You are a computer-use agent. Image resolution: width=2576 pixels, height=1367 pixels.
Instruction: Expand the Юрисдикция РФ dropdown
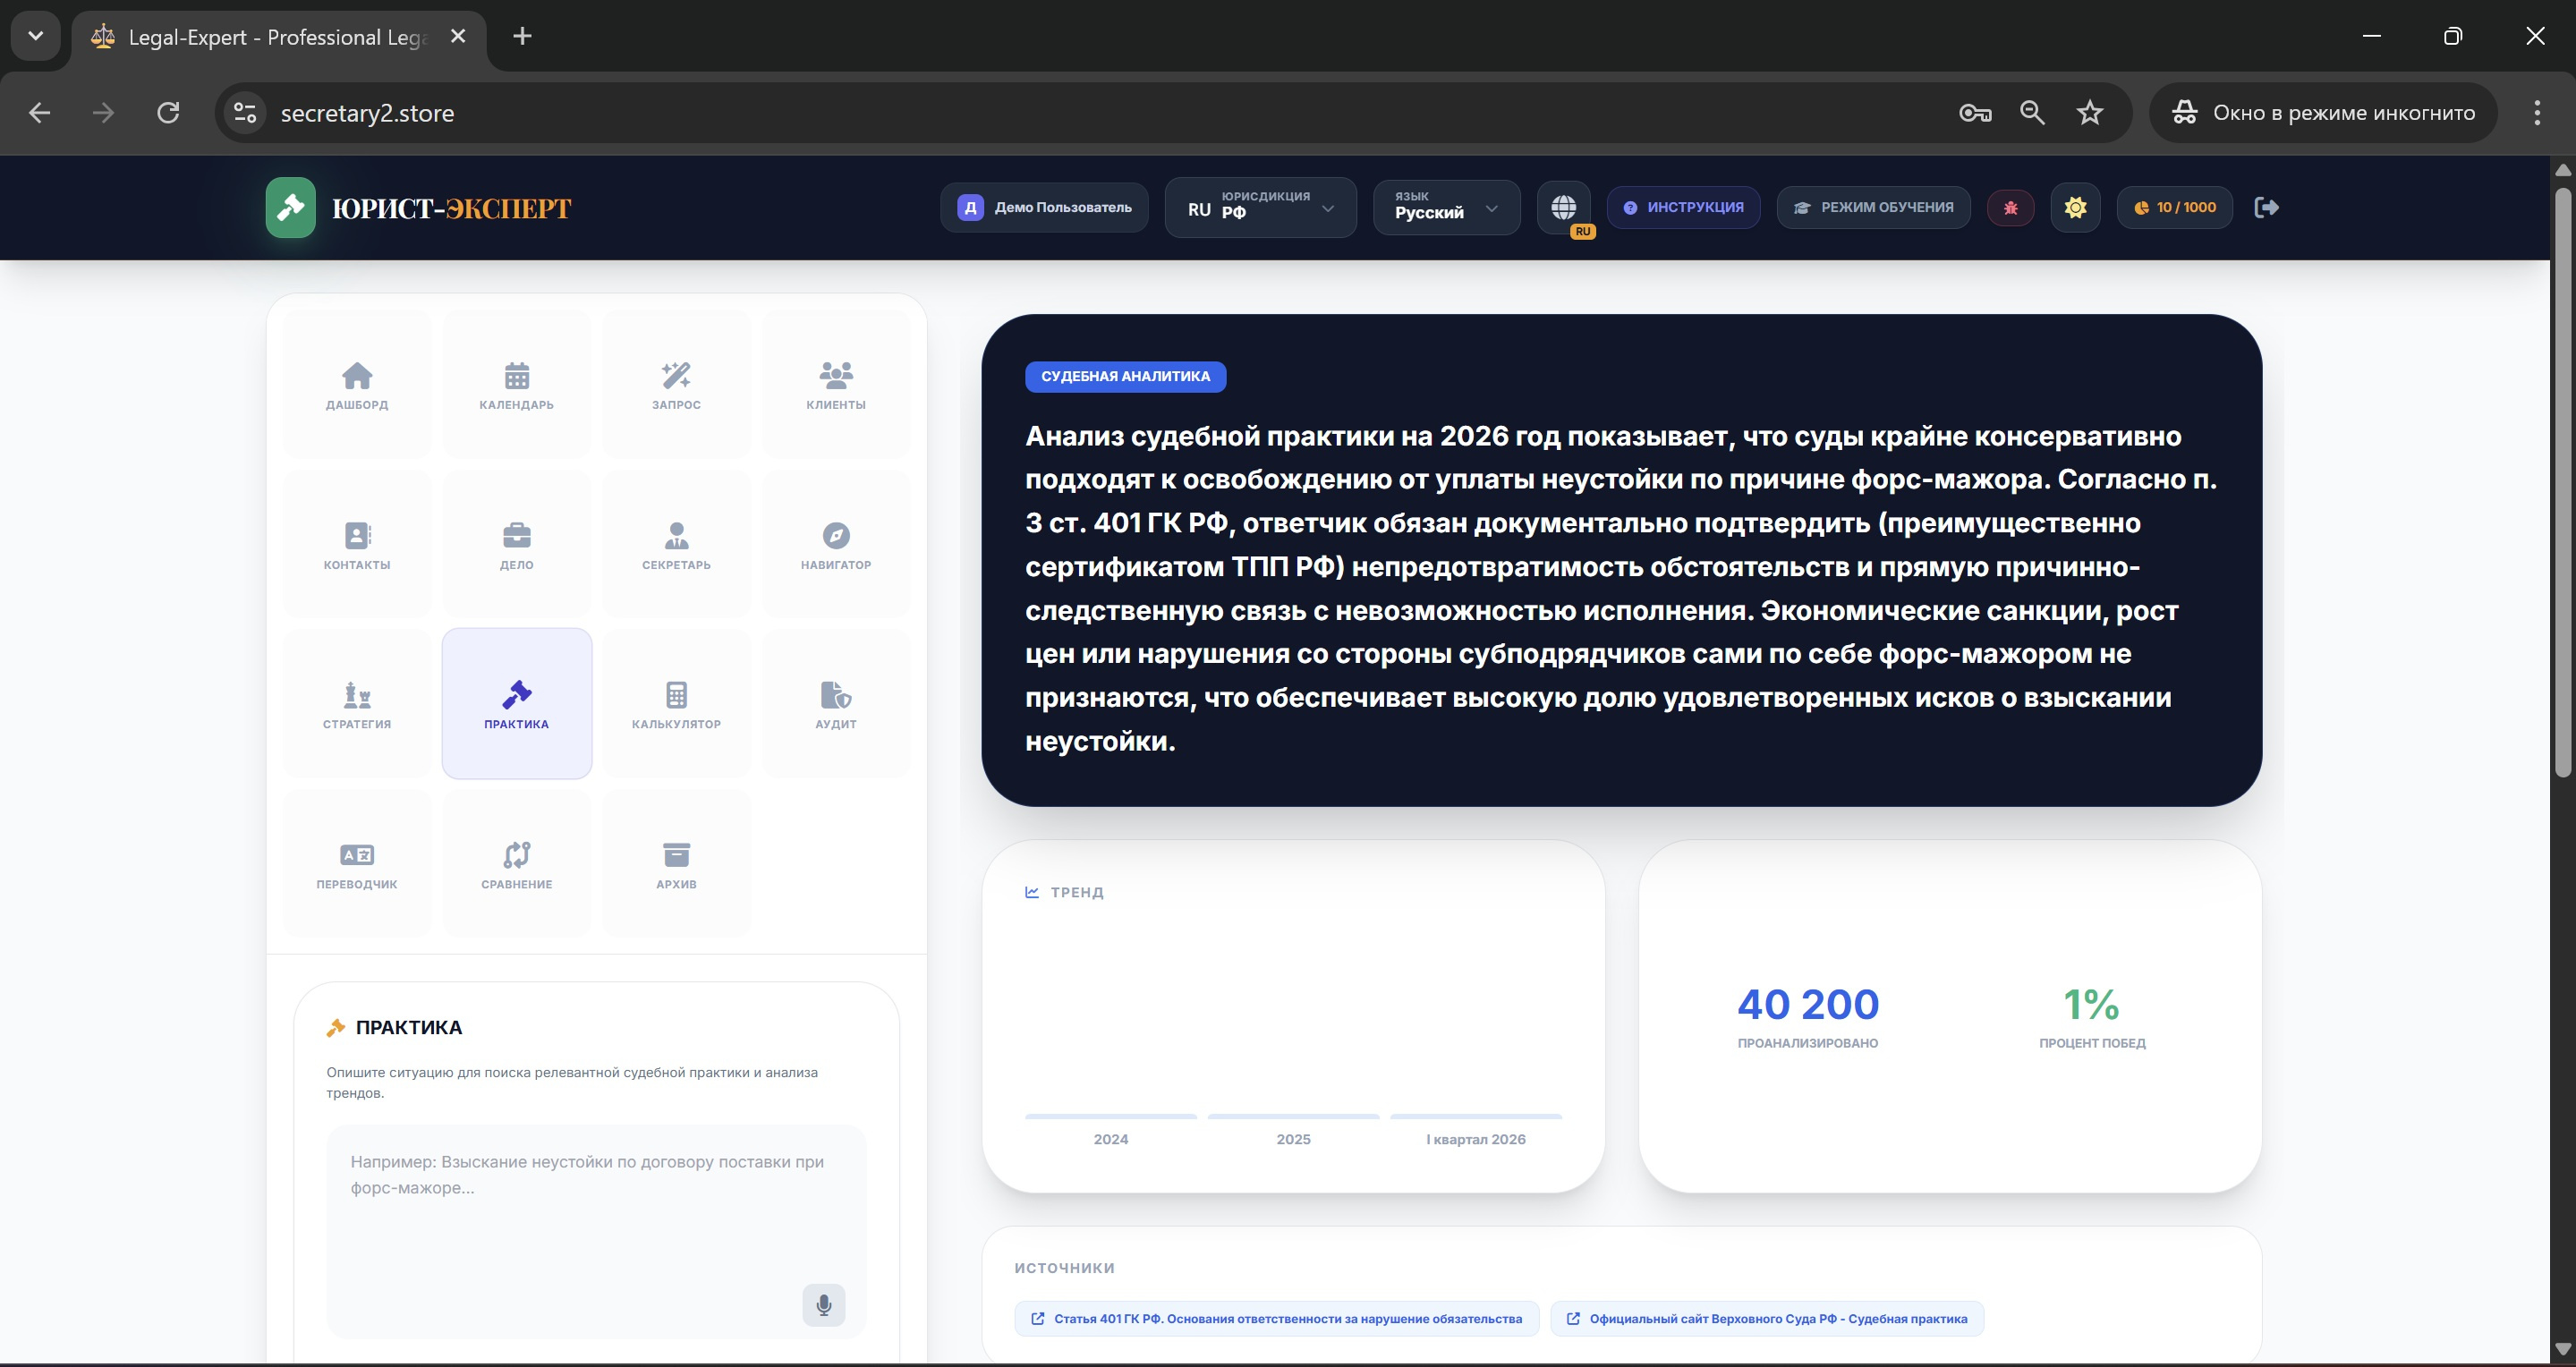(1260, 207)
